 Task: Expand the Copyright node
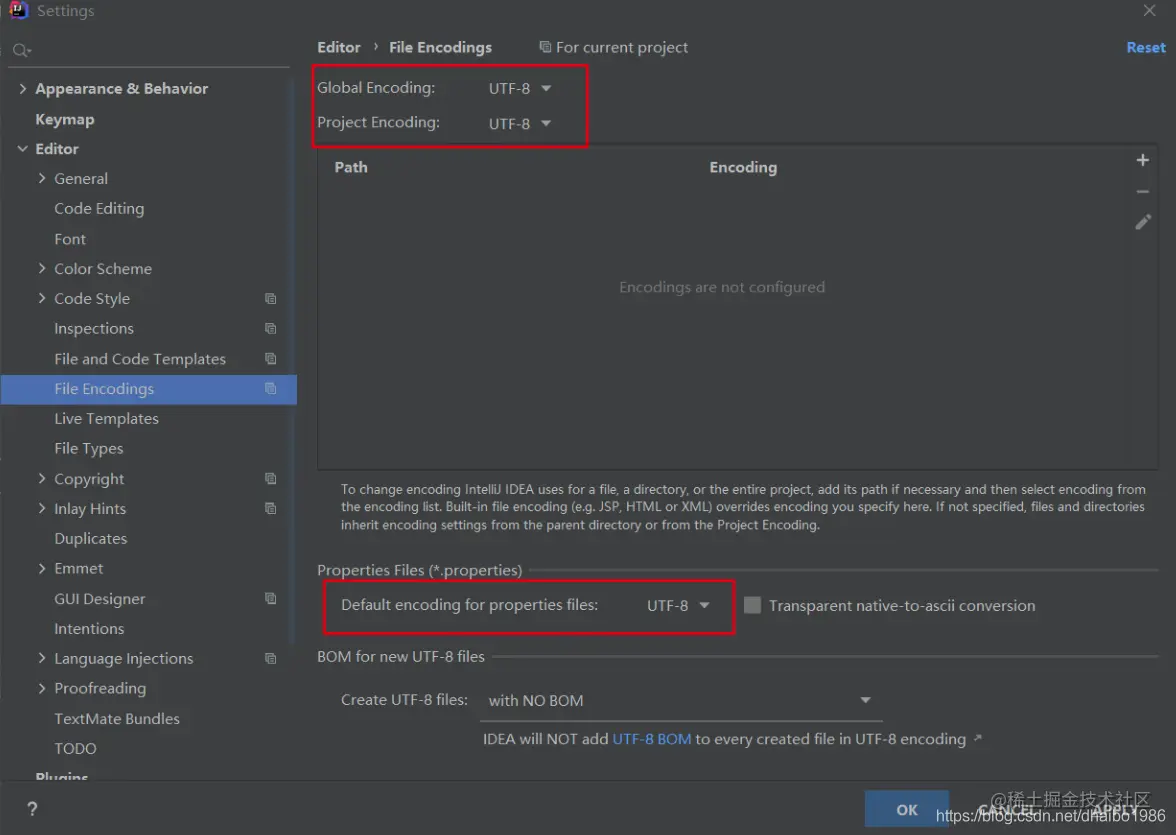point(42,479)
